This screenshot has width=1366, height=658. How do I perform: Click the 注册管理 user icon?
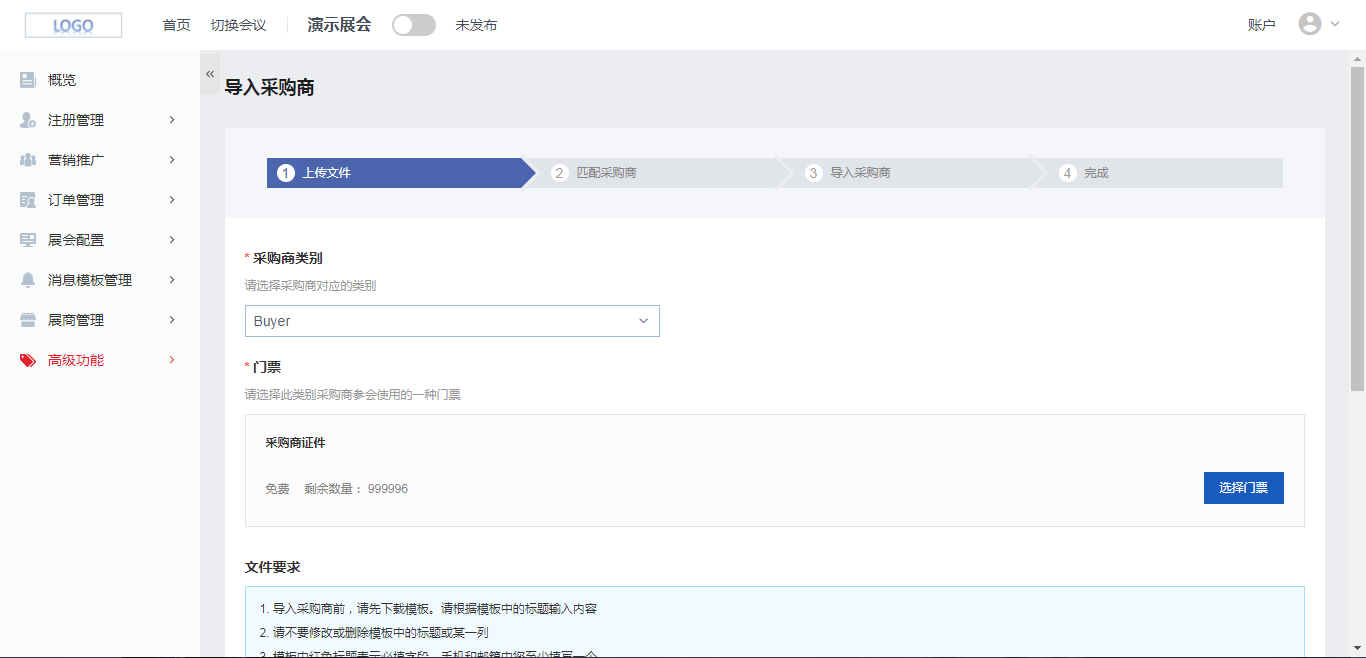(x=28, y=120)
